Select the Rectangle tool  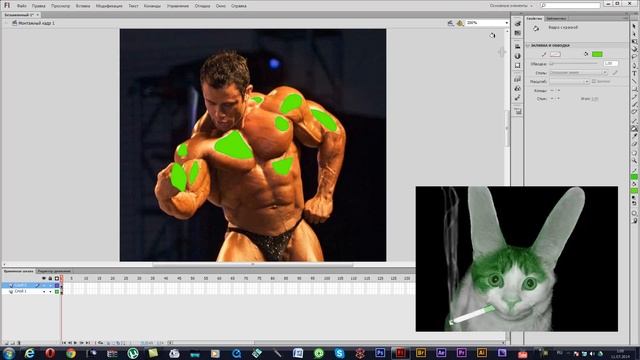click(x=635, y=89)
